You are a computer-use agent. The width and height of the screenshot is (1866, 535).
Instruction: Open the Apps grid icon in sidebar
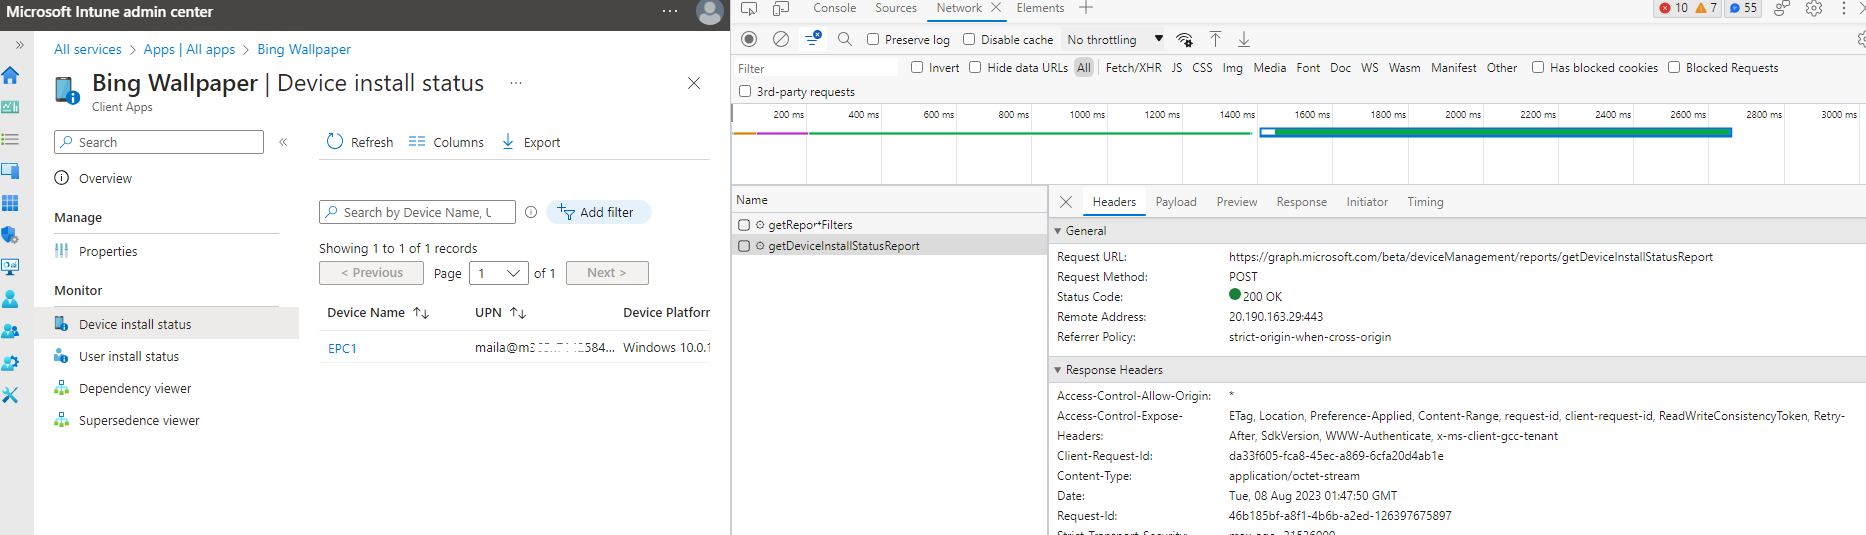[x=10, y=203]
